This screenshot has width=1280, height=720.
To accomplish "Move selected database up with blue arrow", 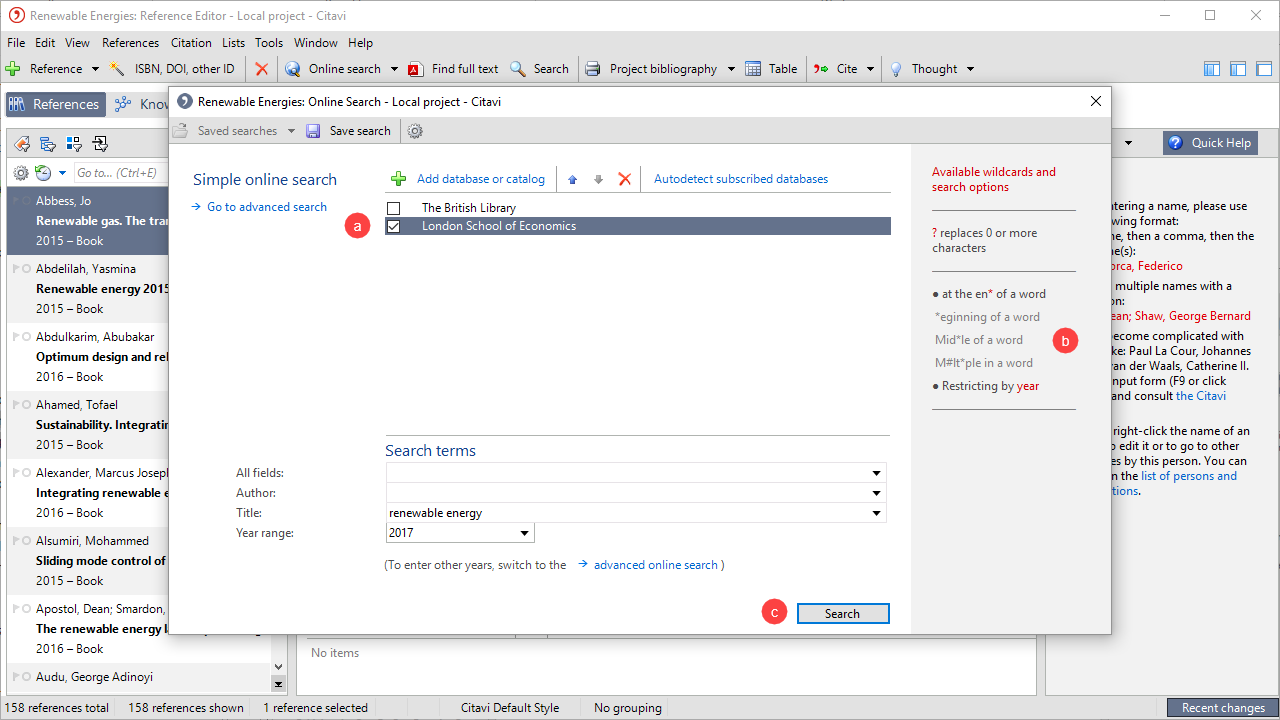I will pos(573,179).
